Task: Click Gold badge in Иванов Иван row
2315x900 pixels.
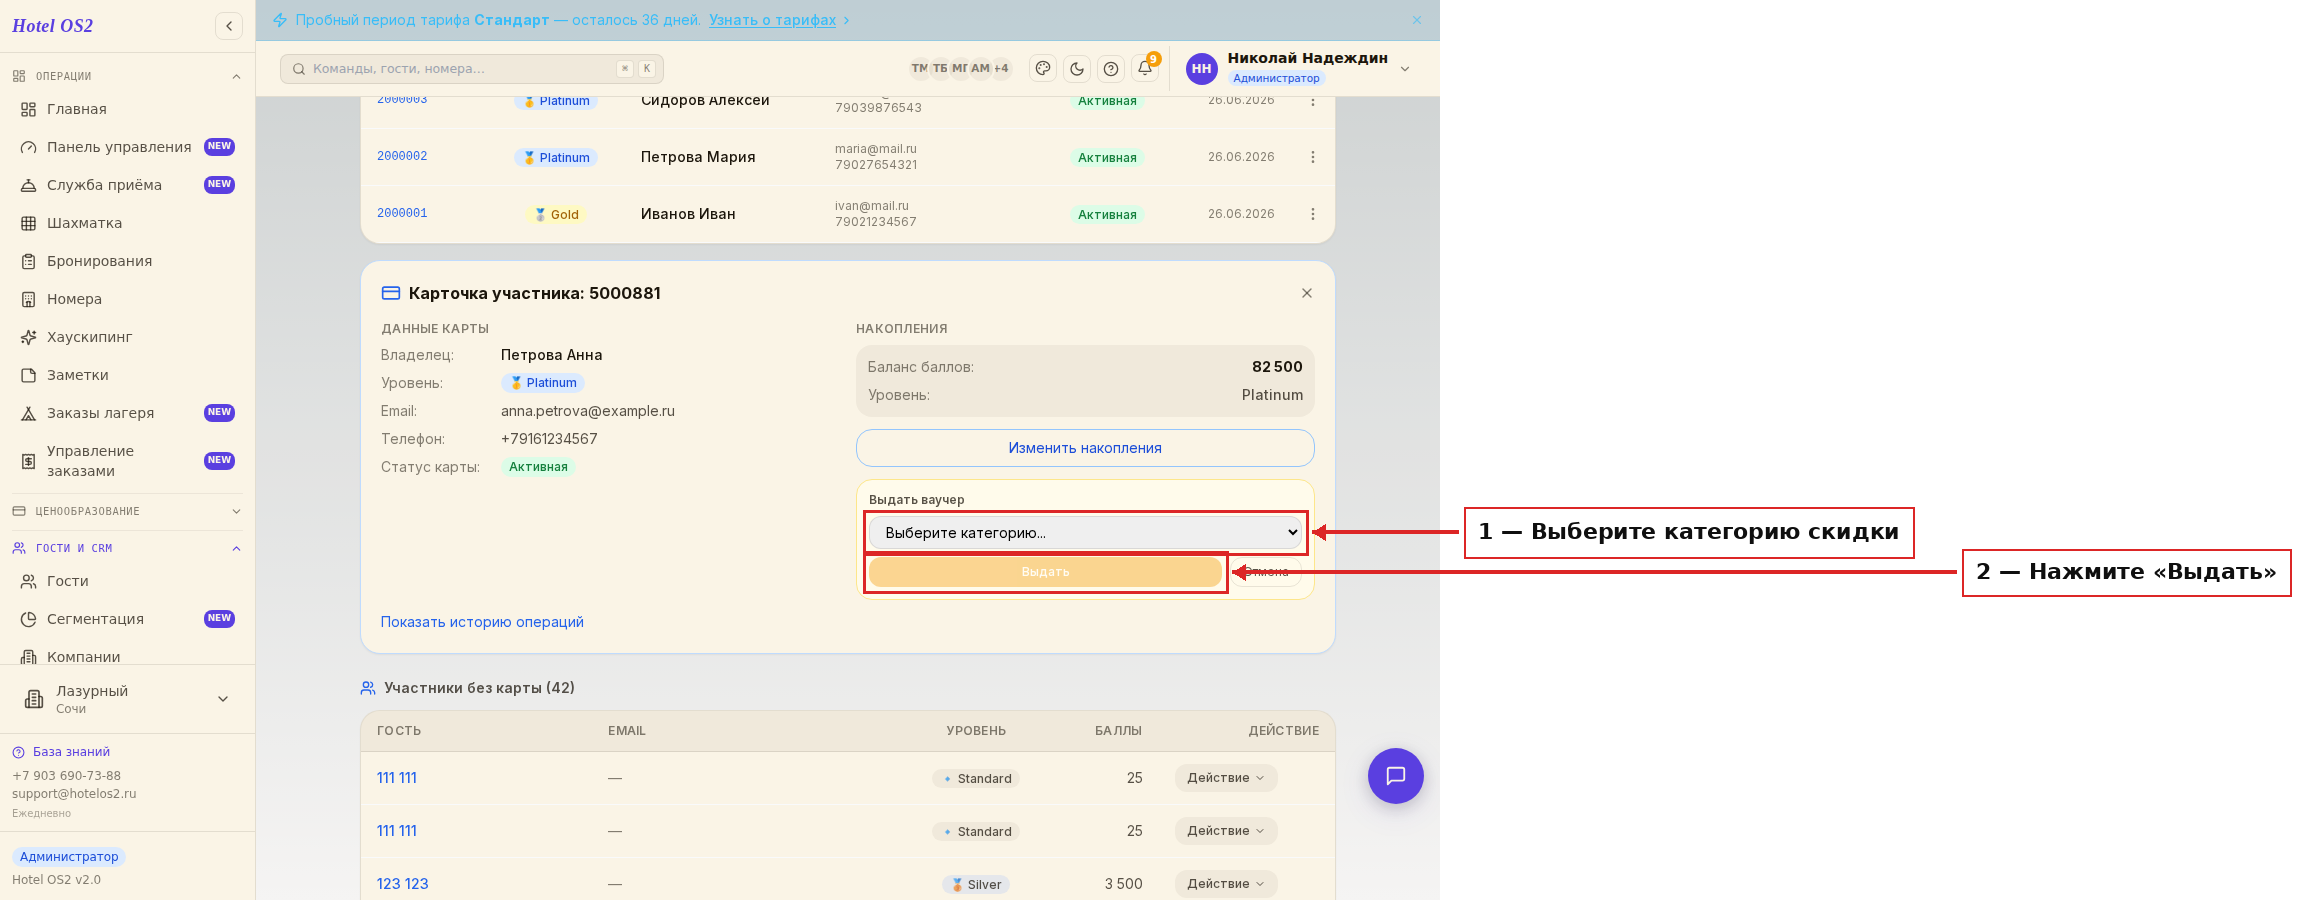Action: coord(557,215)
